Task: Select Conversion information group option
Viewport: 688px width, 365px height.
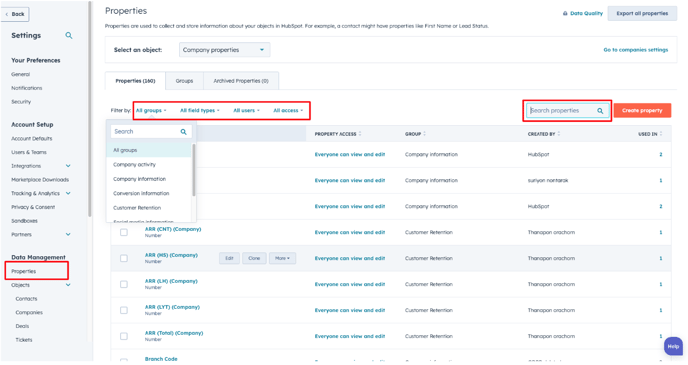Action: coord(149,193)
